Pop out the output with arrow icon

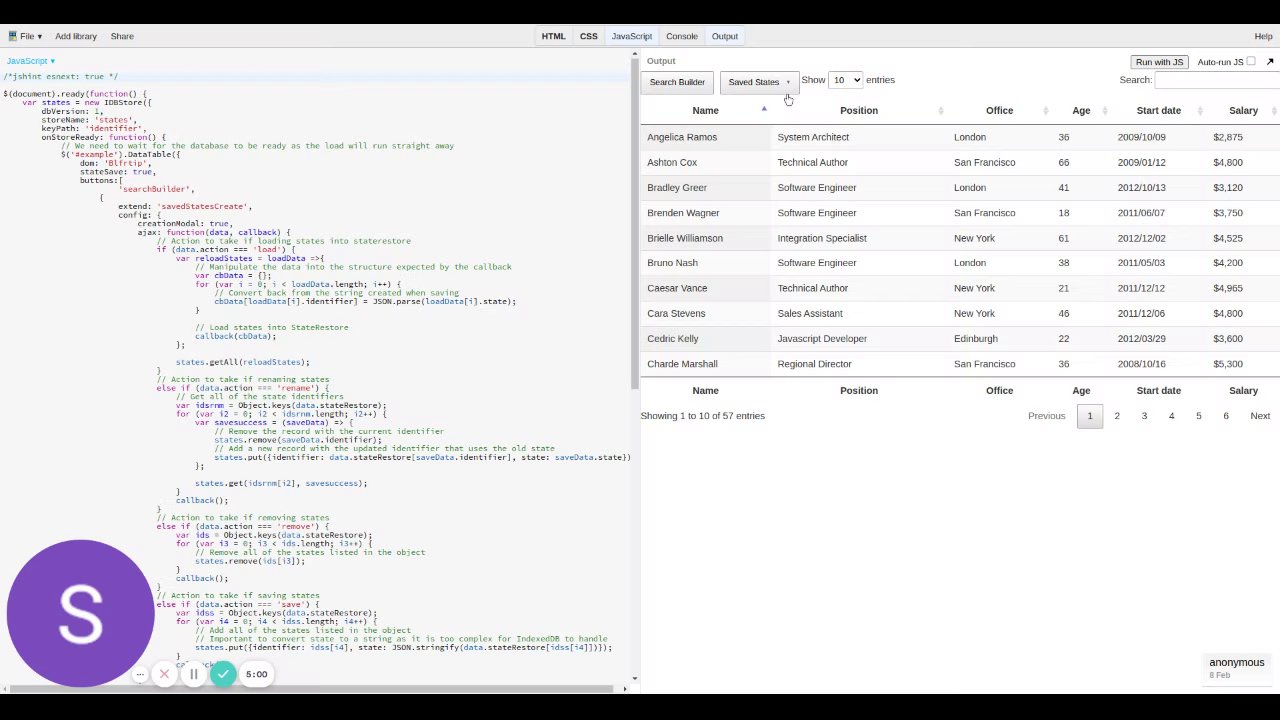click(1270, 62)
